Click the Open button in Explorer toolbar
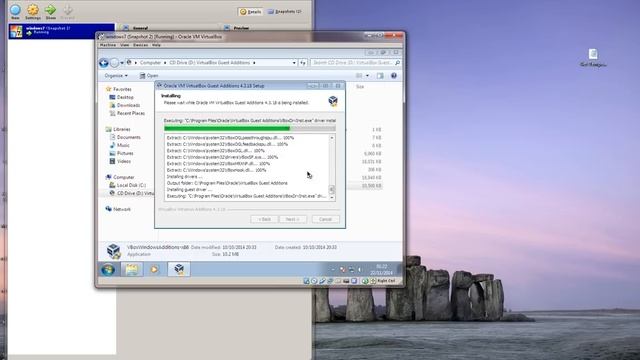Image resolution: width=640 pixels, height=360 pixels. (x=149, y=76)
